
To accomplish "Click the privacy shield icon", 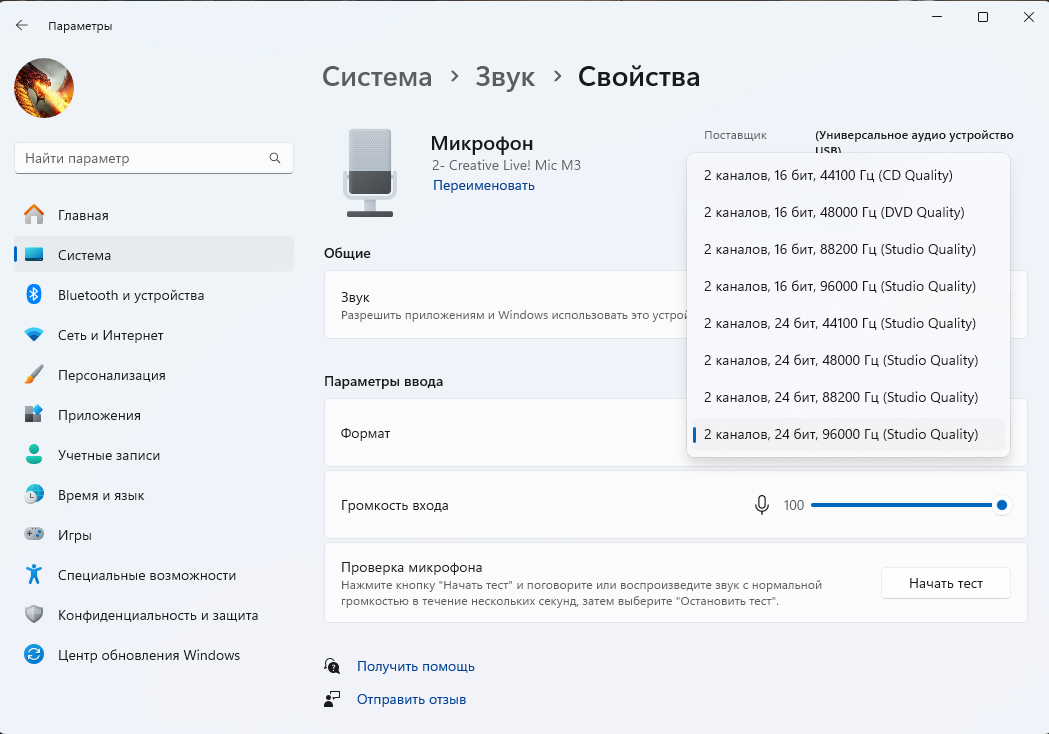I will tap(33, 614).
